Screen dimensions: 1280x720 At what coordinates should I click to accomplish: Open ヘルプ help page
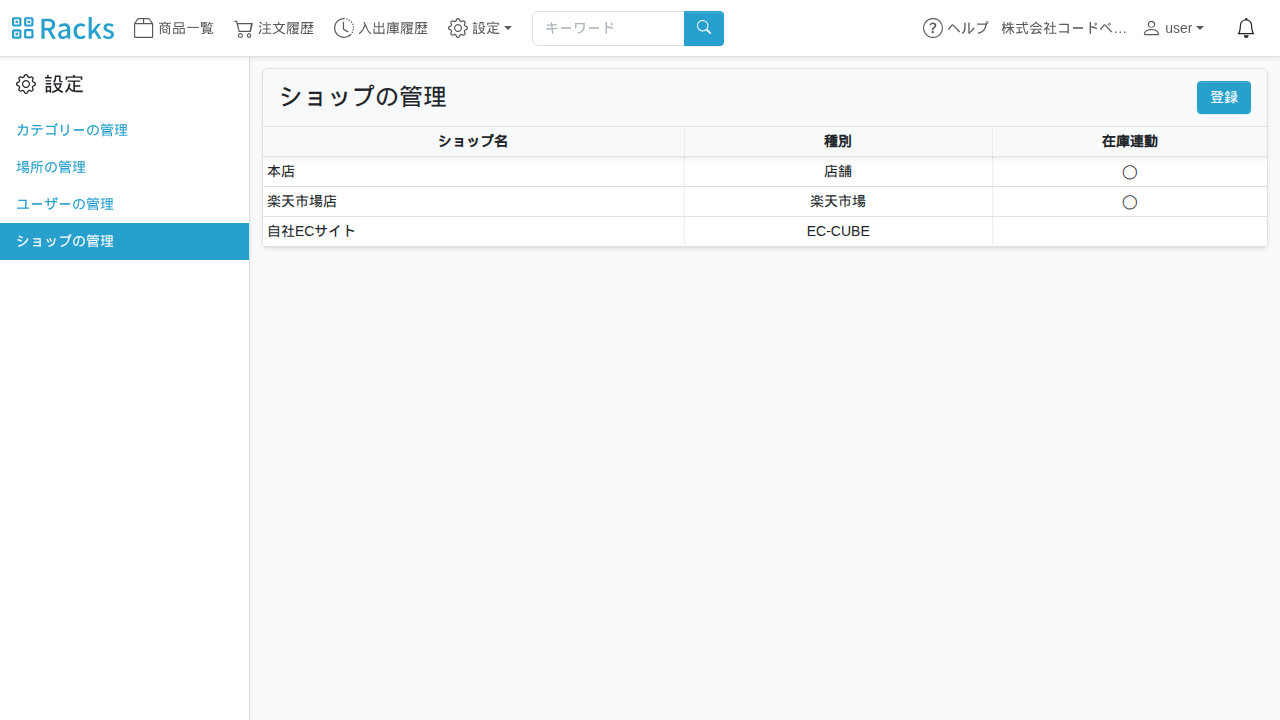point(956,28)
